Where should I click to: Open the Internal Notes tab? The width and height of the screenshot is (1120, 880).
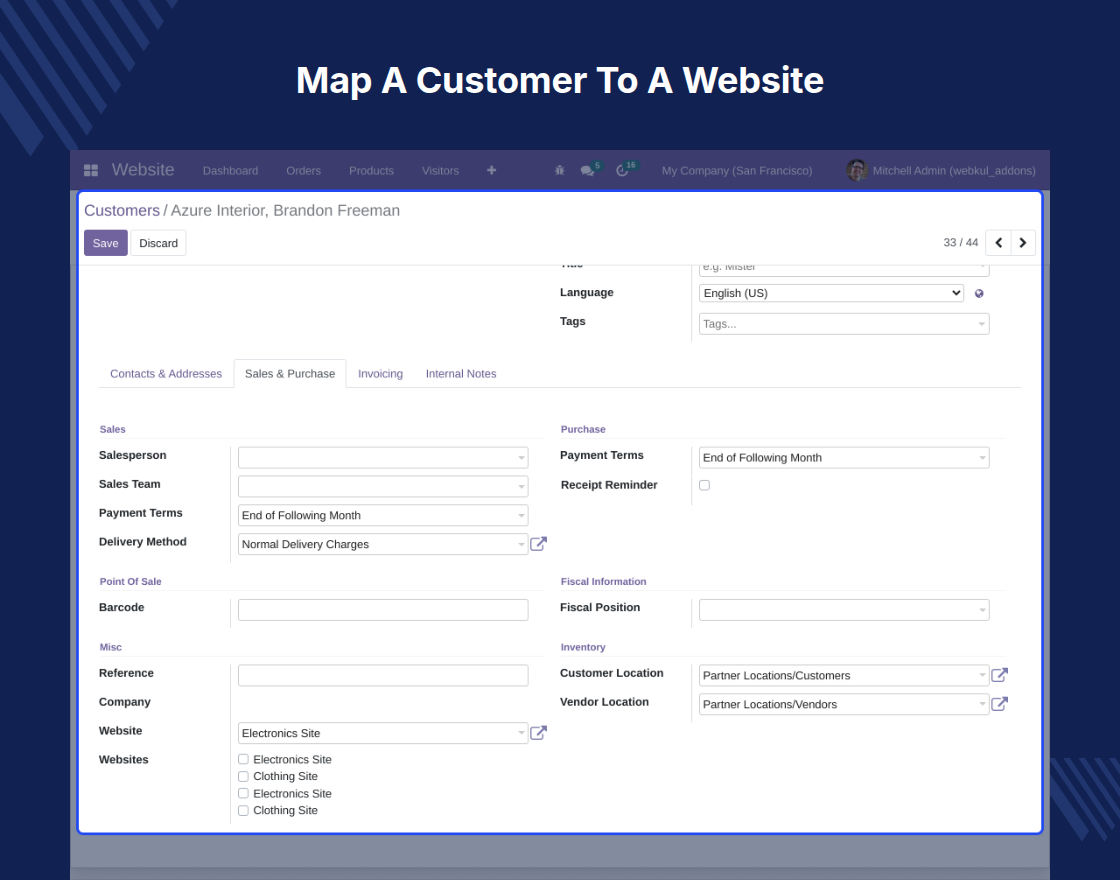[x=461, y=374]
